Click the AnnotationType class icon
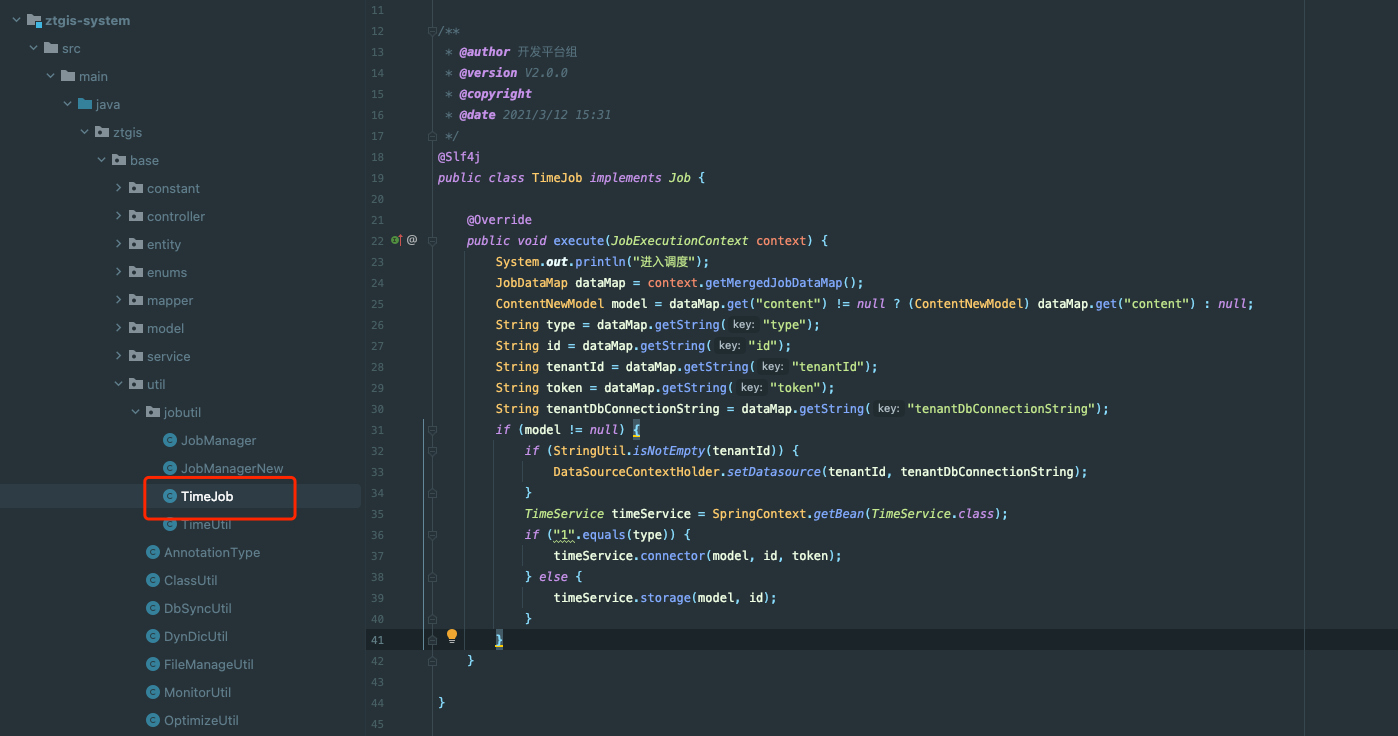 click(153, 553)
